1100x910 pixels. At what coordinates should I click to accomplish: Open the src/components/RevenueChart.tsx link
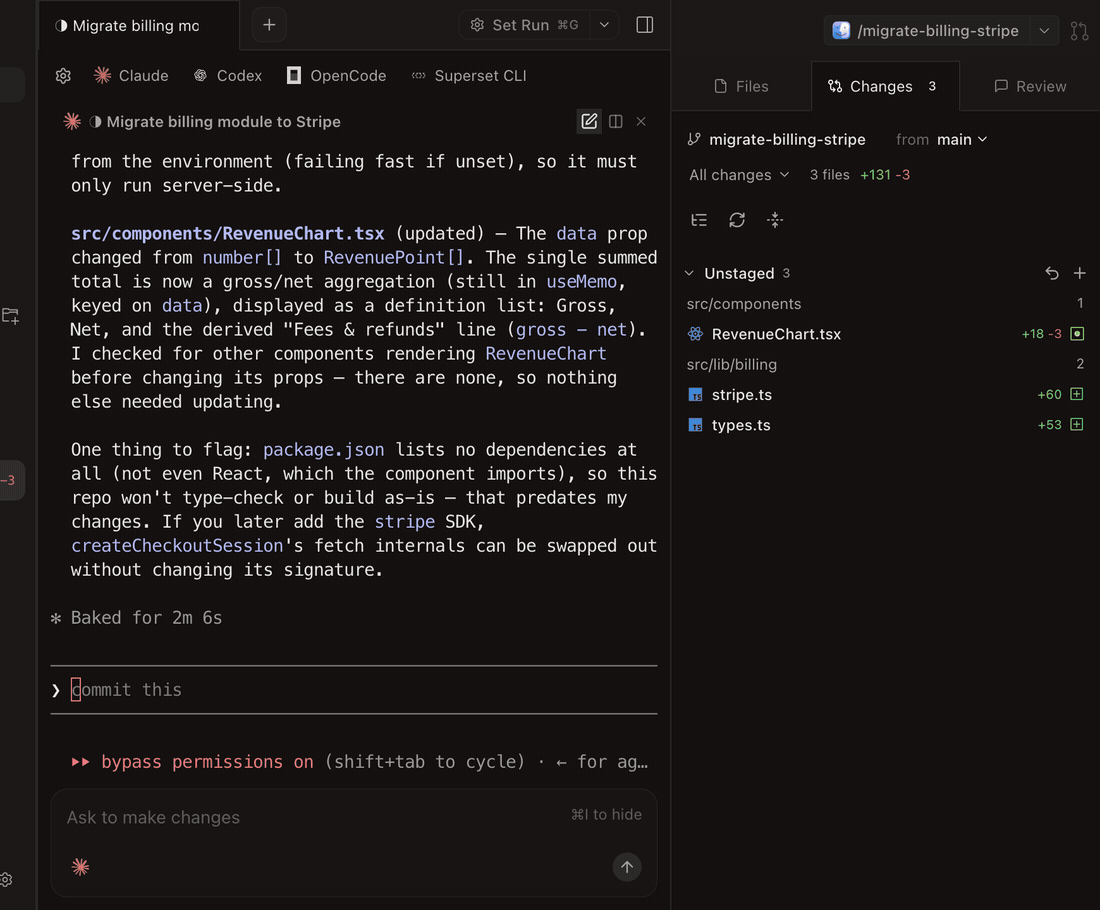(228, 234)
